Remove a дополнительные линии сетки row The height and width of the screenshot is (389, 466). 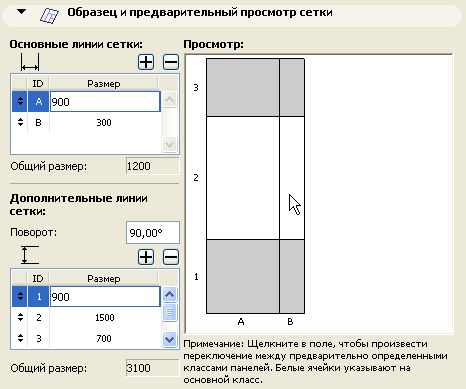(x=171, y=257)
